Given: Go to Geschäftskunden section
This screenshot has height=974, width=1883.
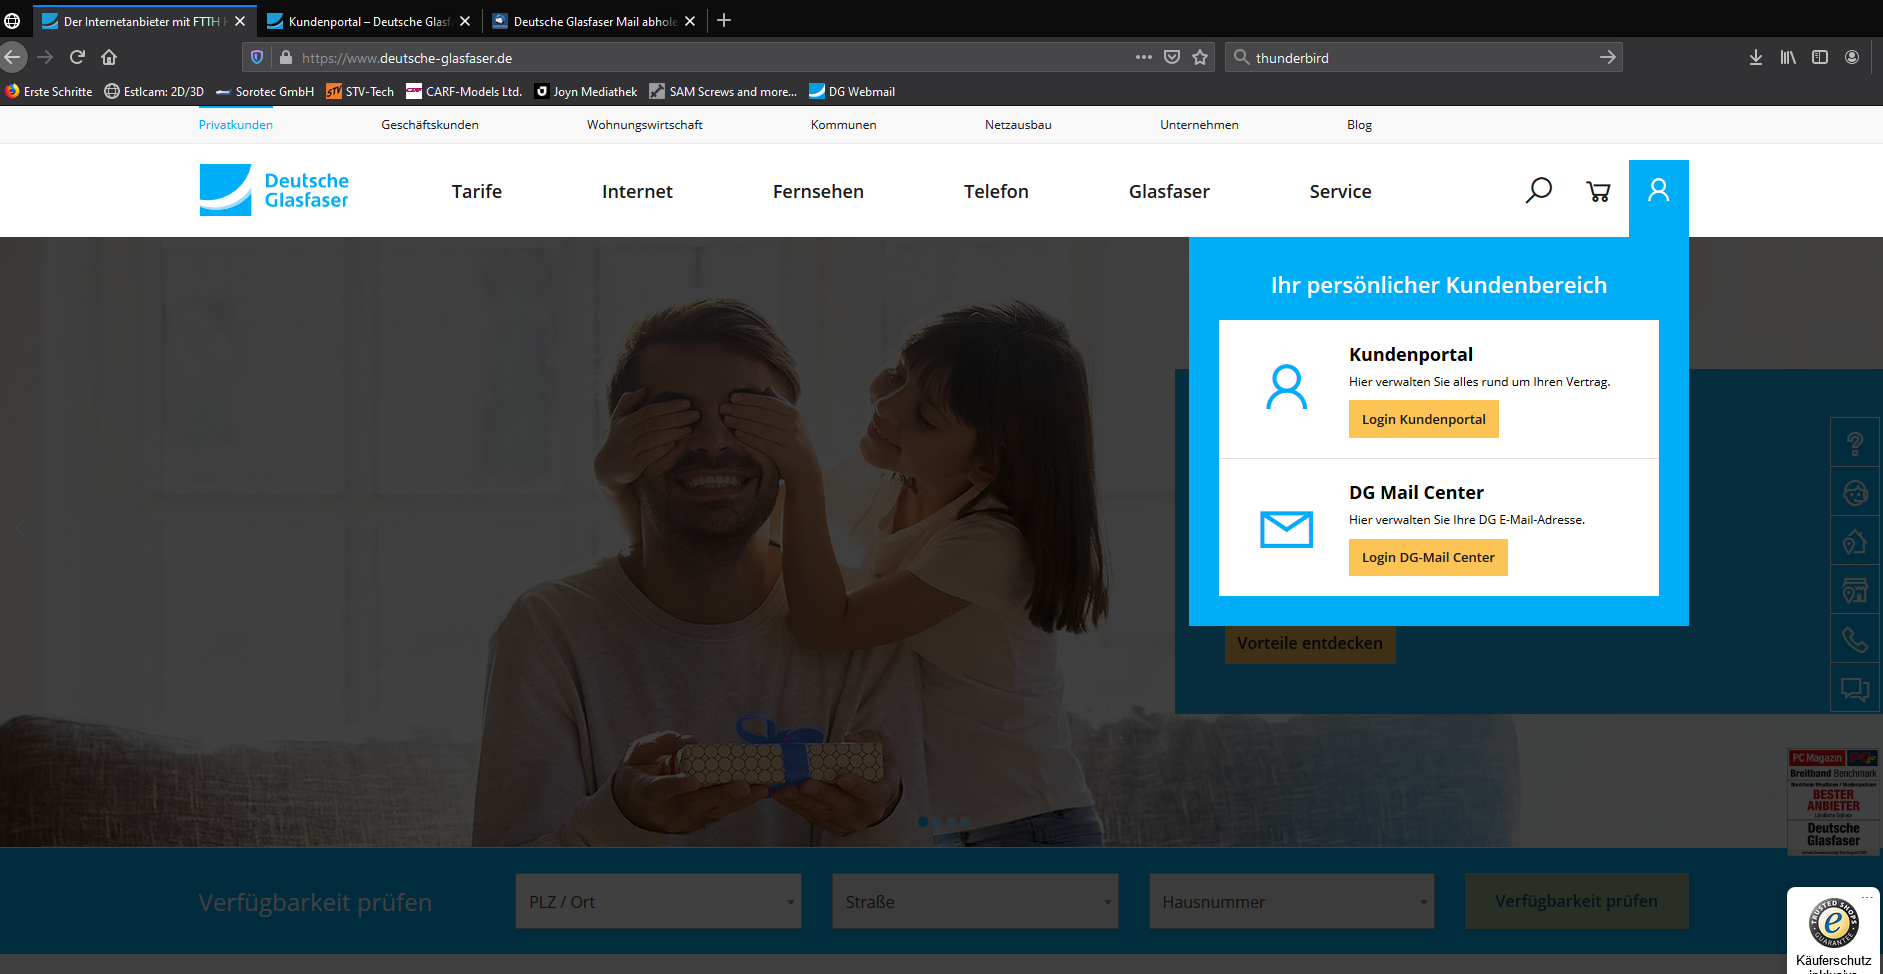Looking at the screenshot, I should 430,125.
